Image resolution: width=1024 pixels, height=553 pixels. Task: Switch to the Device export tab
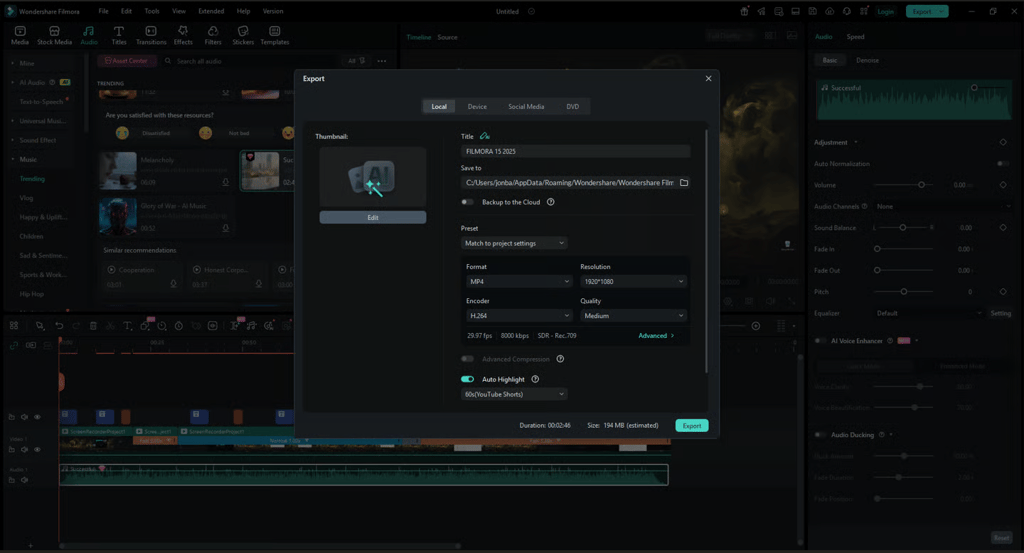(x=477, y=106)
